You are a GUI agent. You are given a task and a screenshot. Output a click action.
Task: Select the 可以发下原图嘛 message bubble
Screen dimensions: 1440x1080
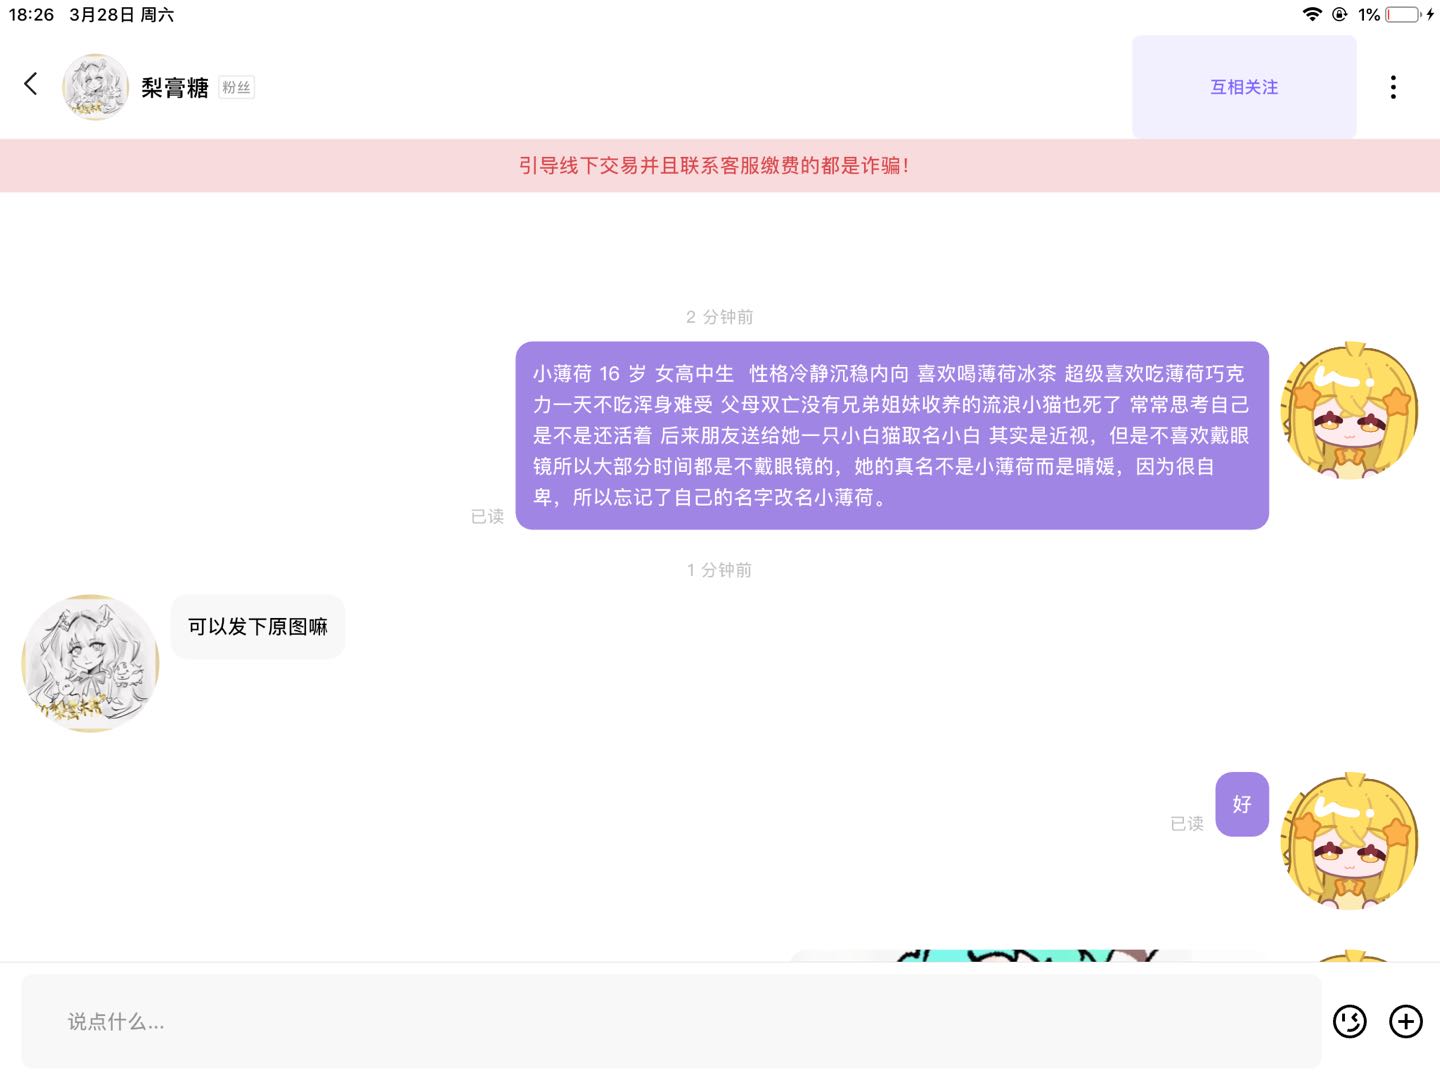pos(258,627)
